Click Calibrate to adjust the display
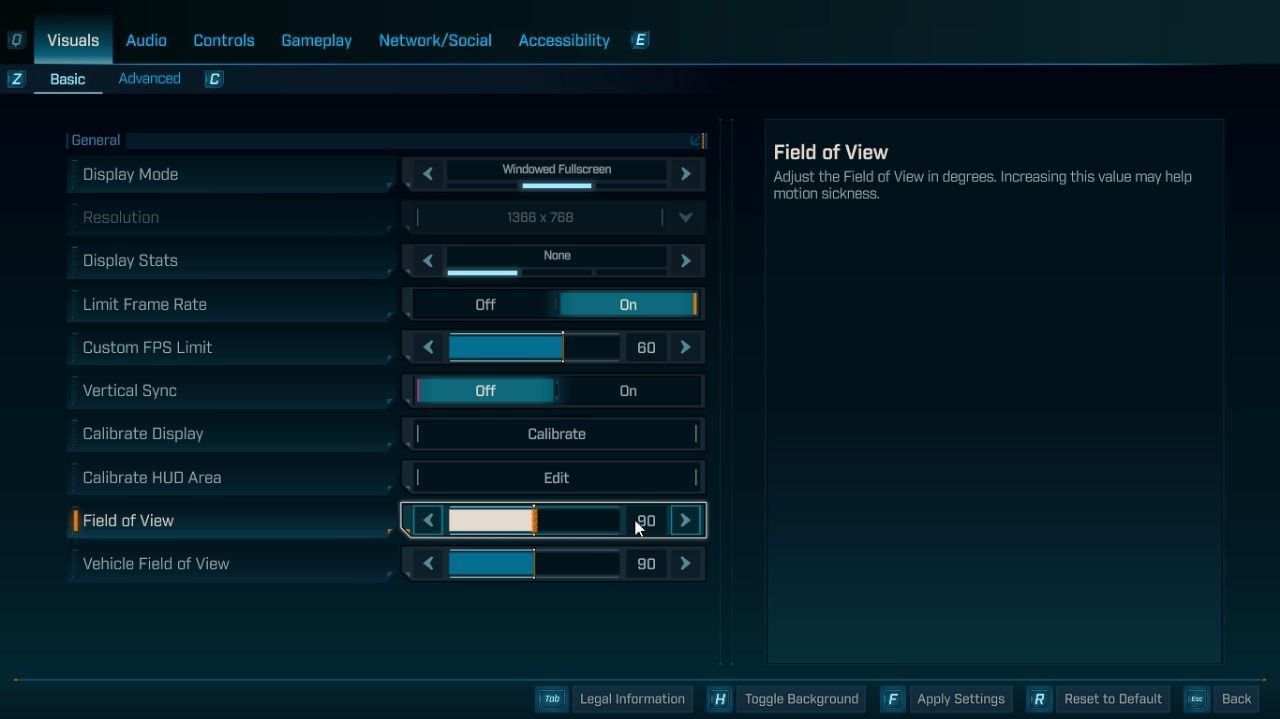 pyautogui.click(x=556, y=433)
